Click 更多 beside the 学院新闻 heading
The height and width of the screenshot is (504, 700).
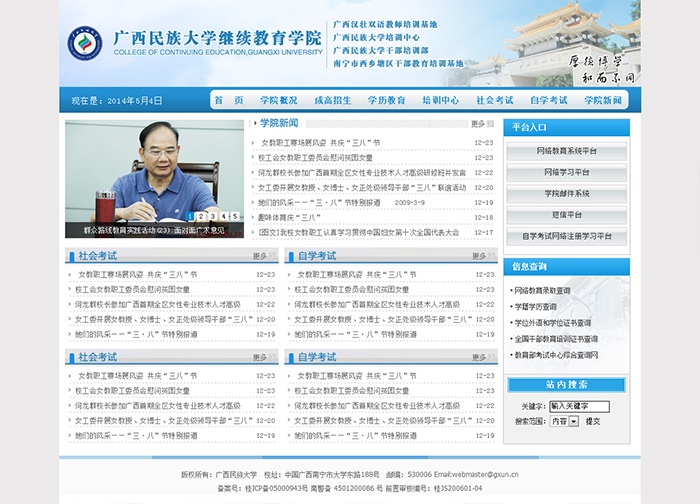[478, 124]
